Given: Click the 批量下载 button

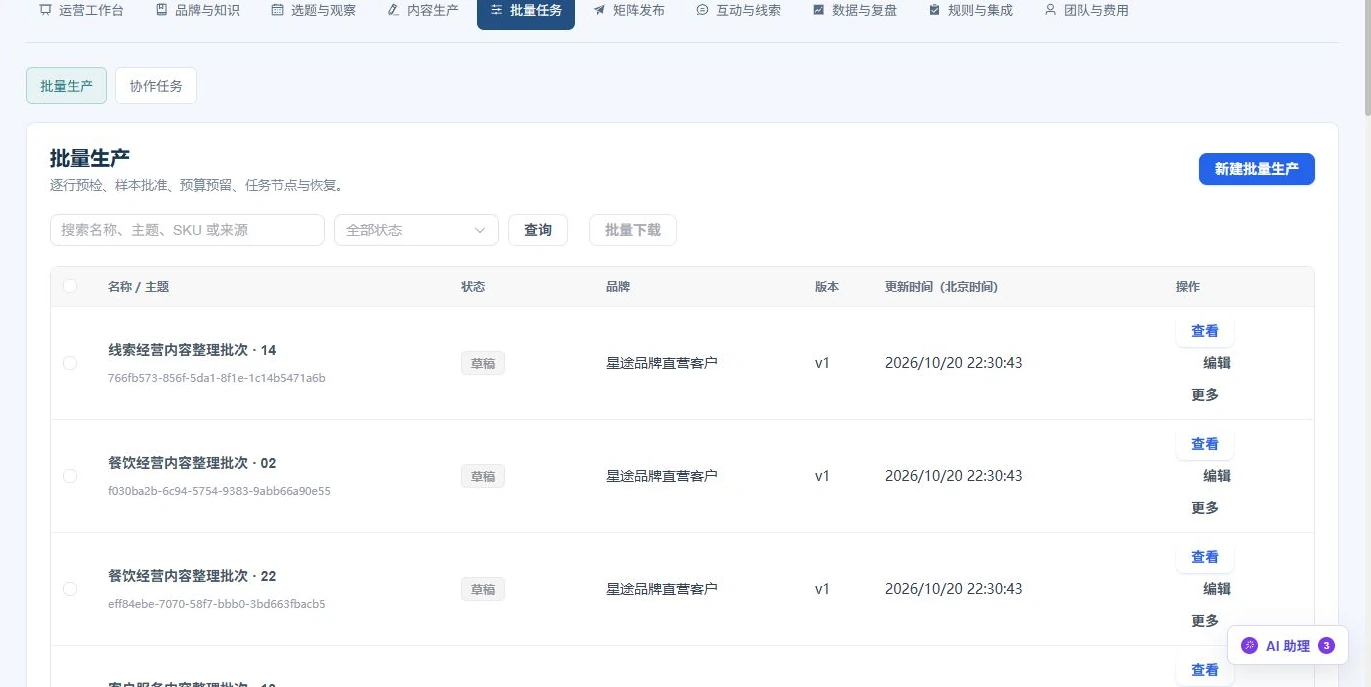Looking at the screenshot, I should coord(633,230).
